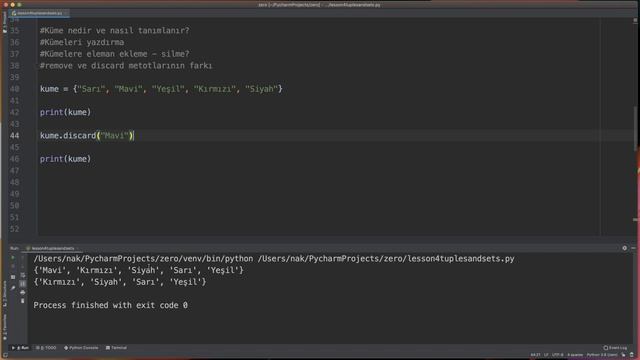The height and width of the screenshot is (360, 640).
Task: Select the lesson4tuplesandsets.py editor tab
Action: pos(40,13)
